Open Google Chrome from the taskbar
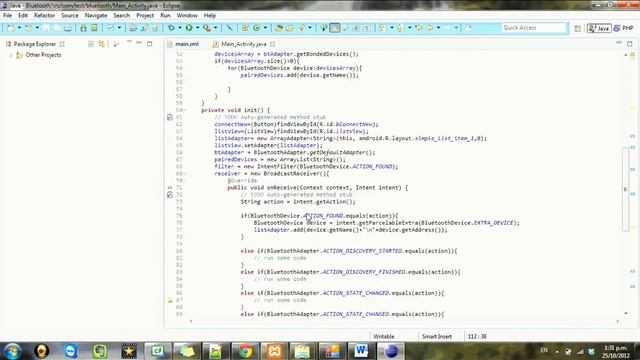Screen dimensions: 640x360 [245, 351]
